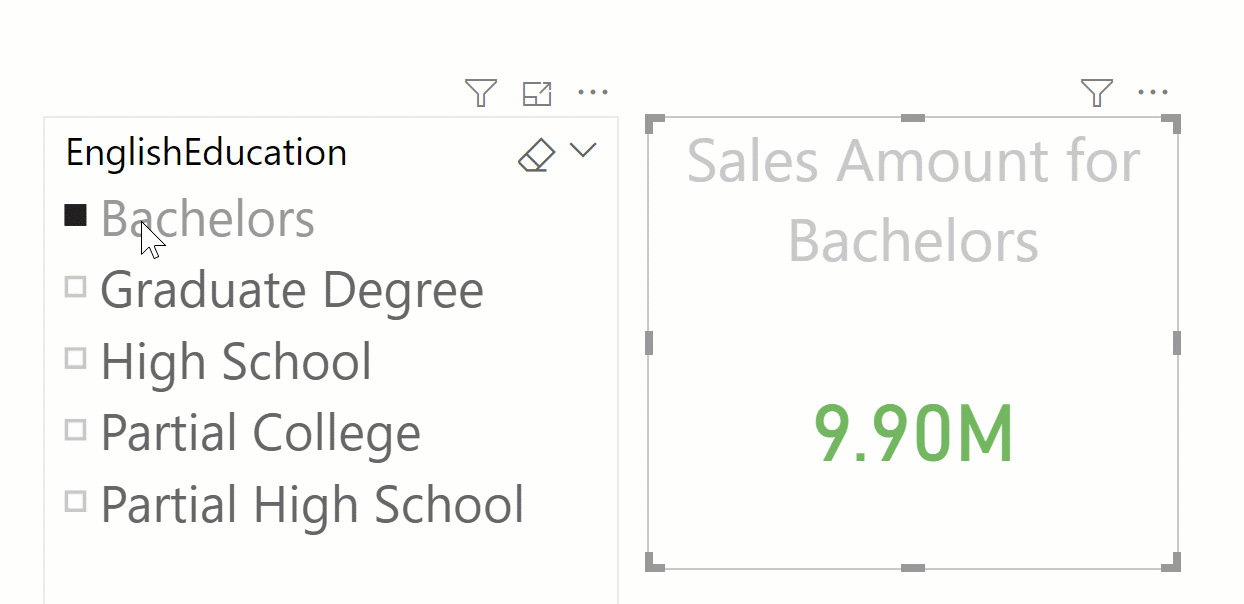Click the Sales Amount for Bachelors title

click(x=914, y=200)
